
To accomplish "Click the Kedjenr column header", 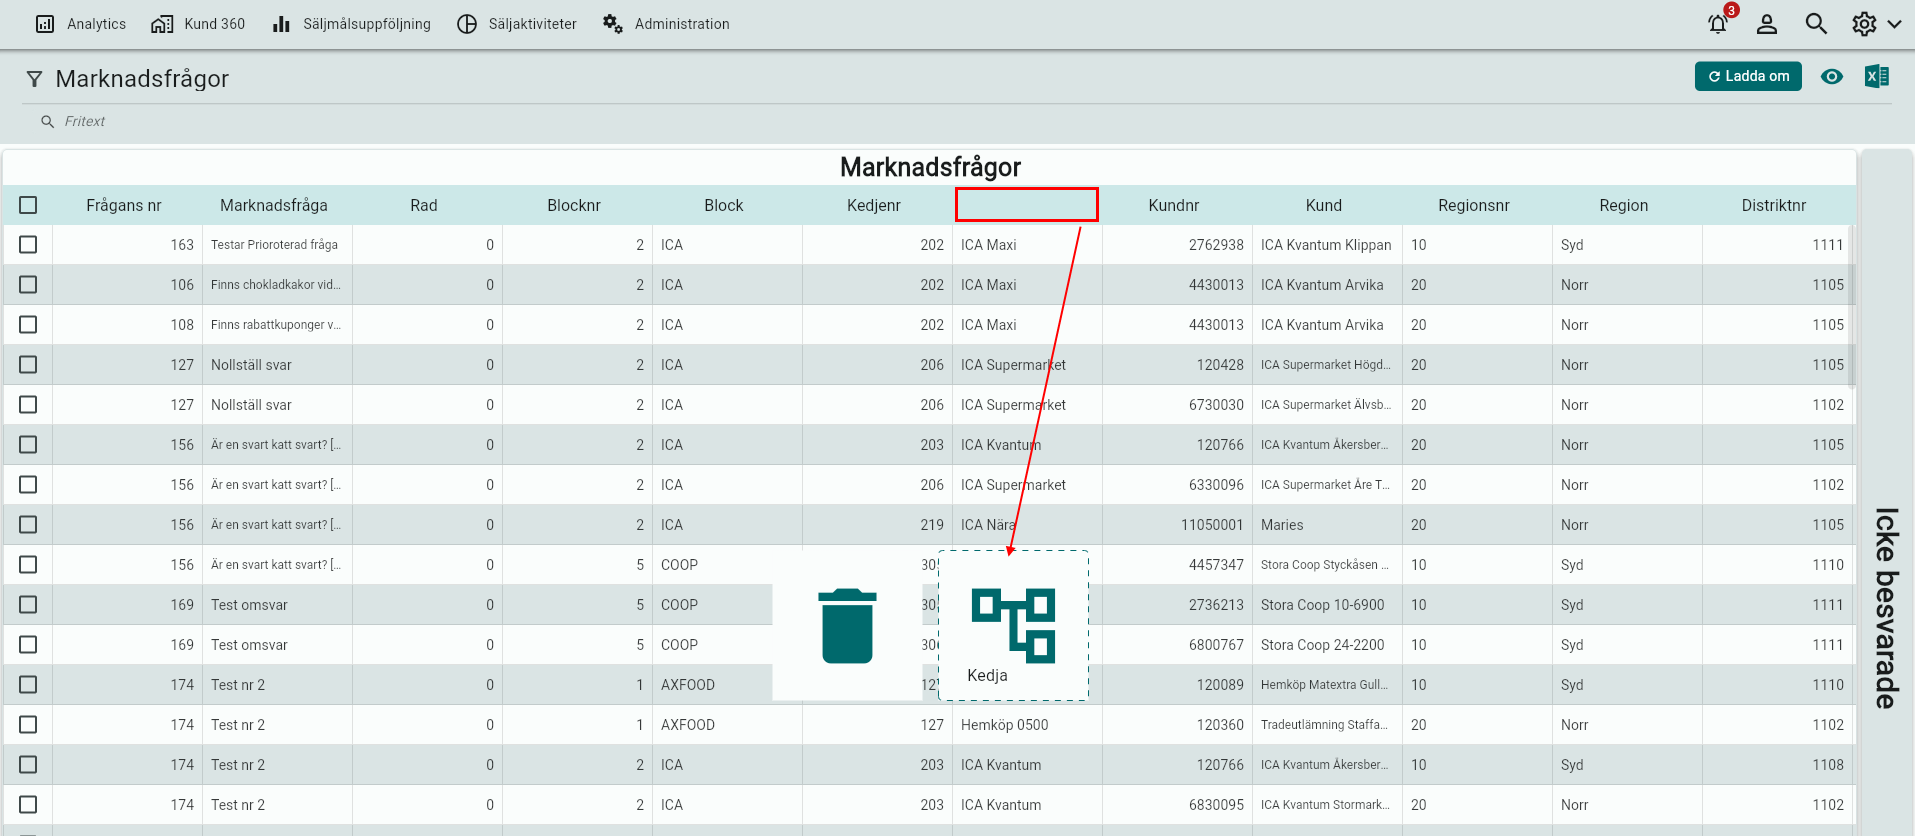I will [874, 205].
